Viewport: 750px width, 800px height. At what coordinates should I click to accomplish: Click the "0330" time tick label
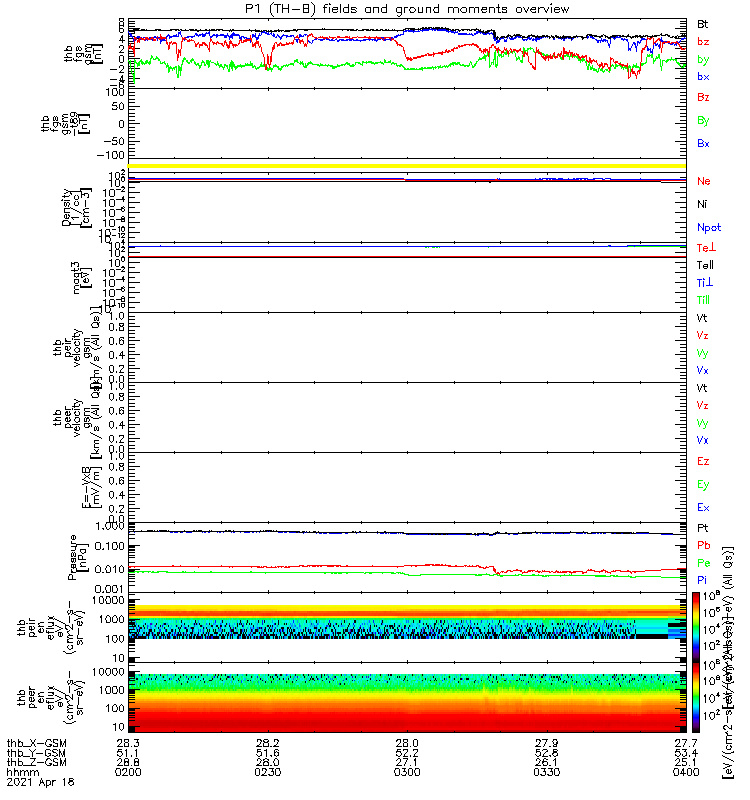tap(546, 772)
